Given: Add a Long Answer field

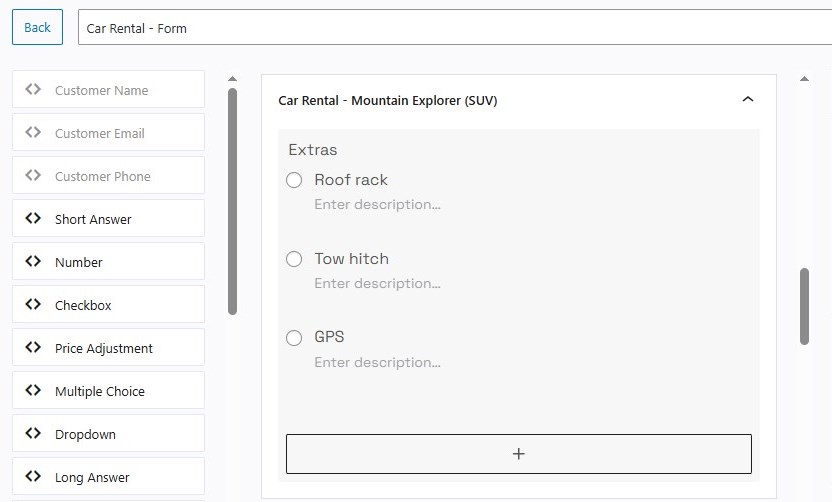Looking at the screenshot, I should coord(108,476).
